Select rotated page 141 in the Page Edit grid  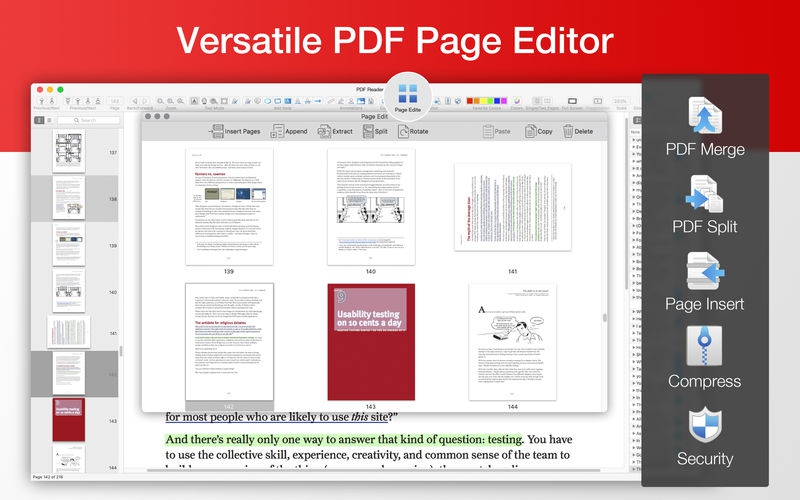[513, 207]
